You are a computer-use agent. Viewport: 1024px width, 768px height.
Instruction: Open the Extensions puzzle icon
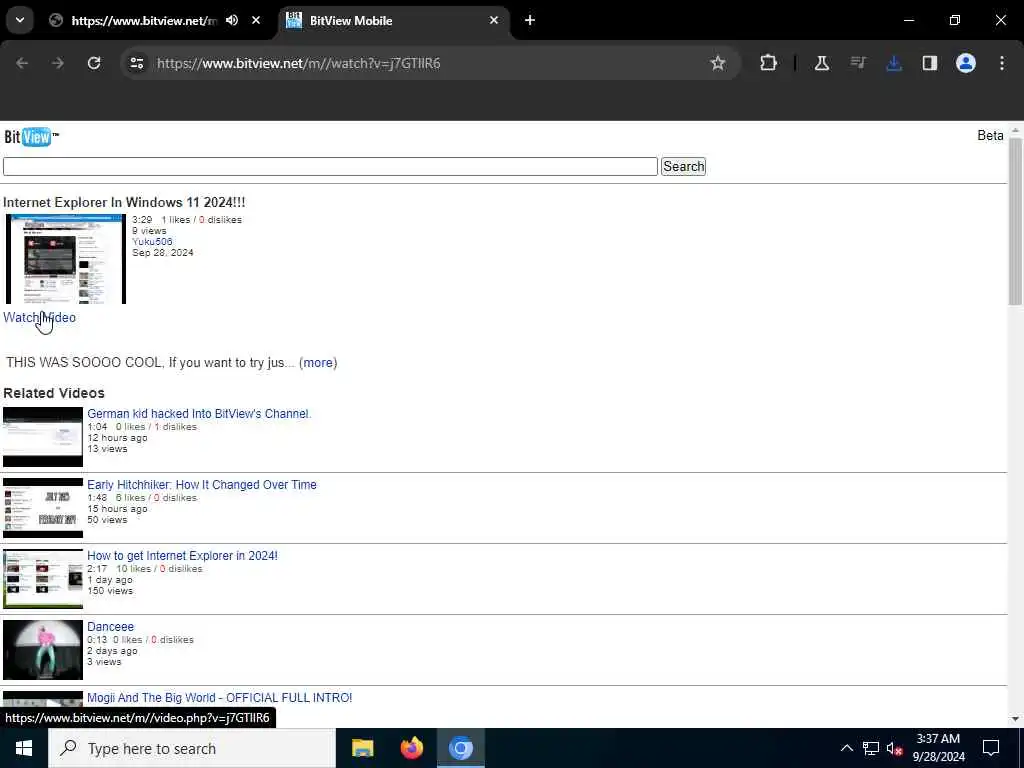(x=769, y=63)
